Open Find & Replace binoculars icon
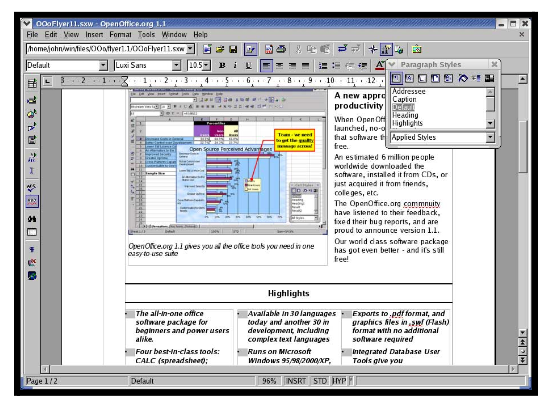 [32, 219]
